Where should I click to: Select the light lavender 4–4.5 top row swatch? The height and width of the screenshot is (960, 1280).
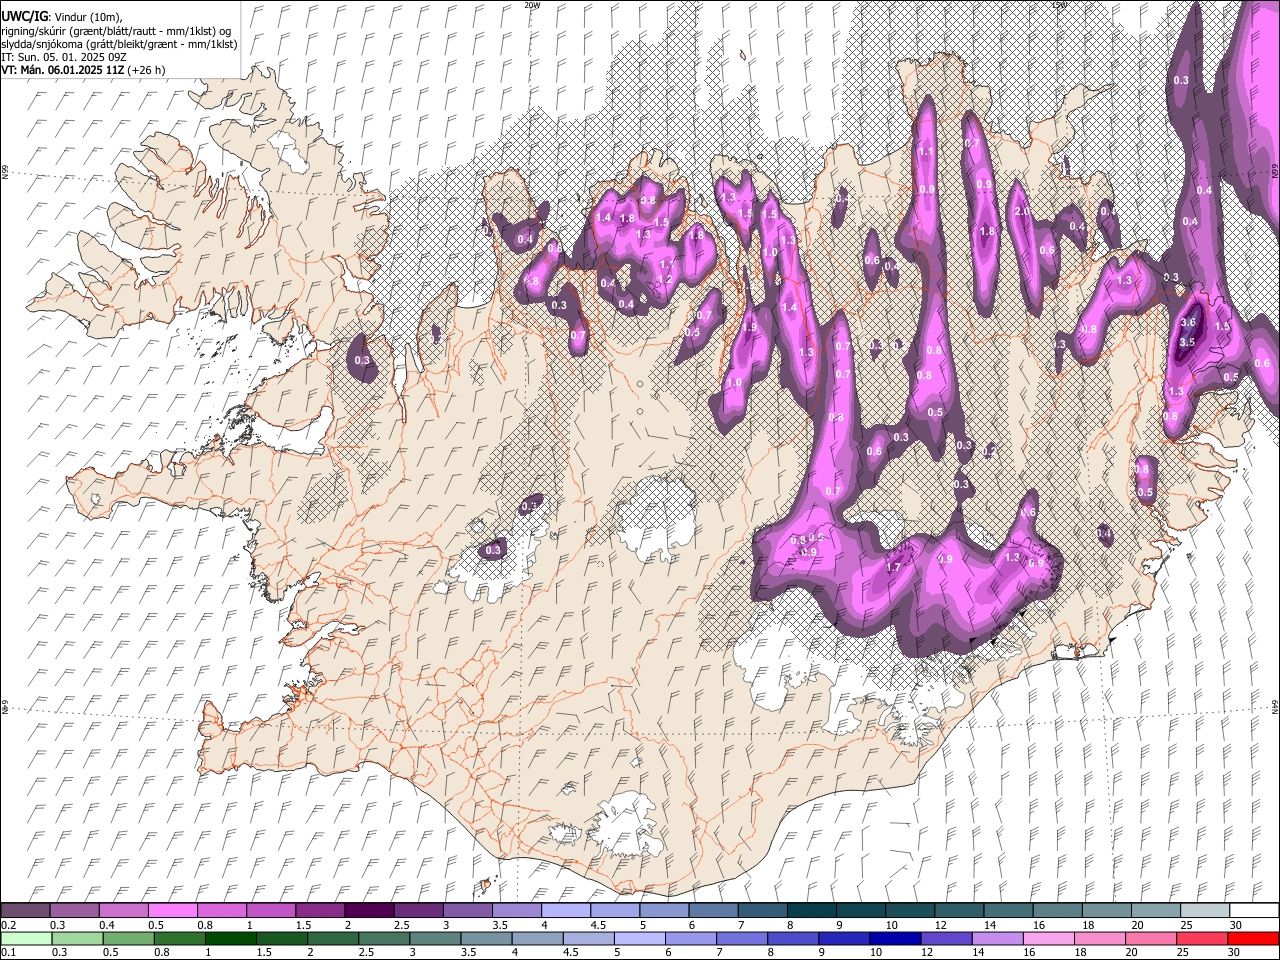pos(564,911)
